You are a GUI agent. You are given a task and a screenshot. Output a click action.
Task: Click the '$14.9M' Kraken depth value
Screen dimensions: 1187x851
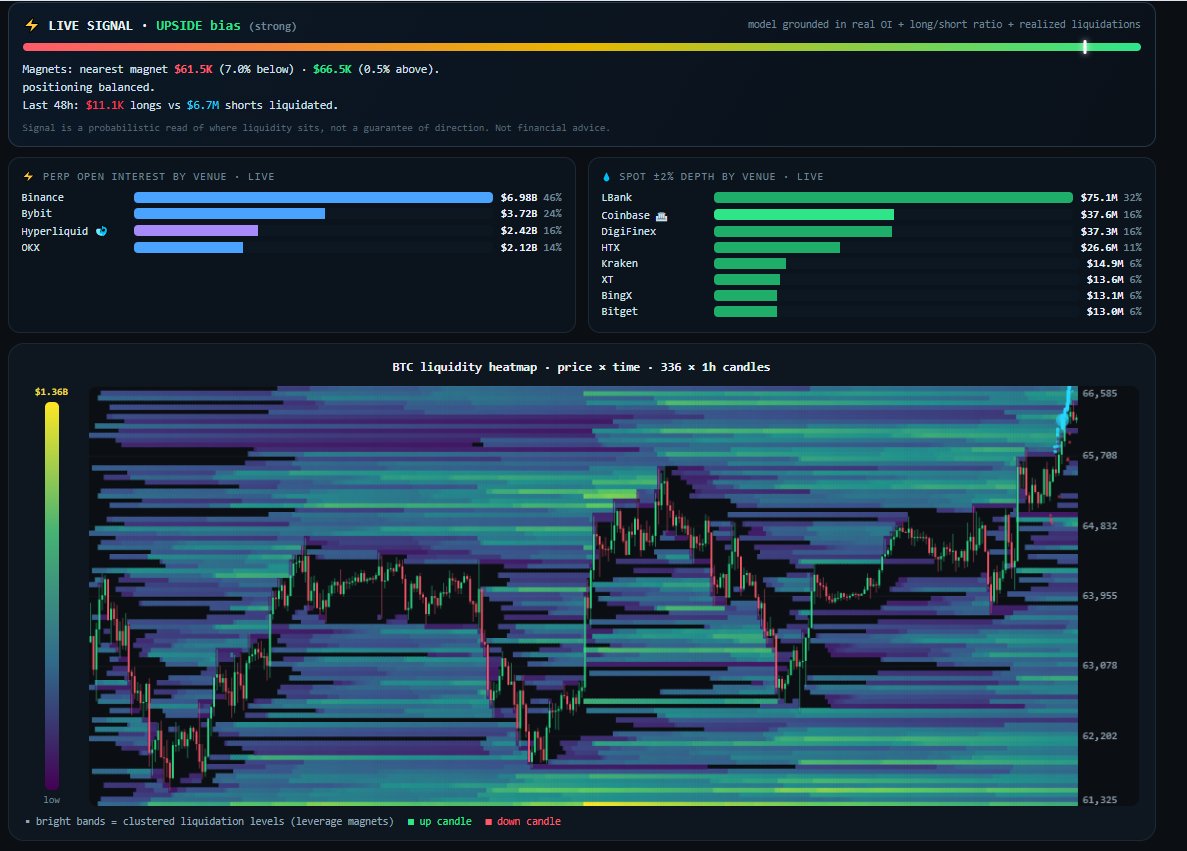pos(1104,263)
